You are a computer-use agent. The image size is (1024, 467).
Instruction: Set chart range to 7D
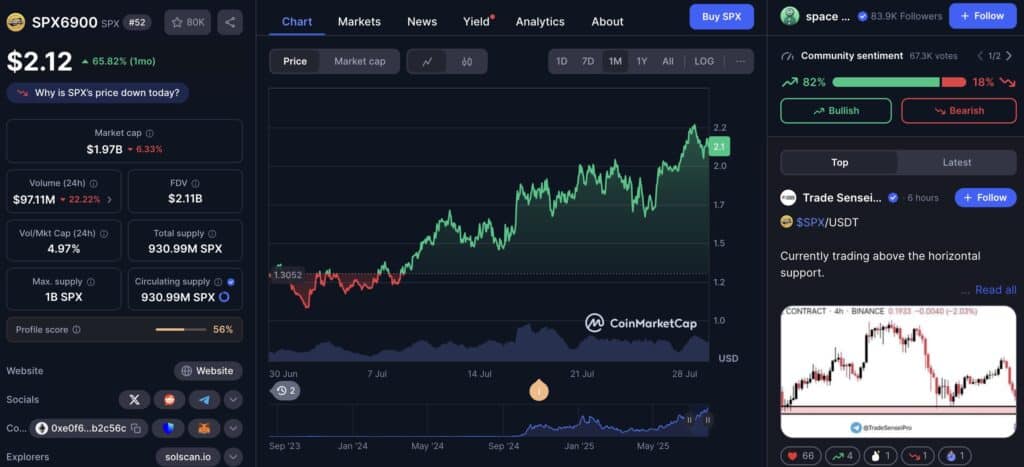tap(588, 61)
